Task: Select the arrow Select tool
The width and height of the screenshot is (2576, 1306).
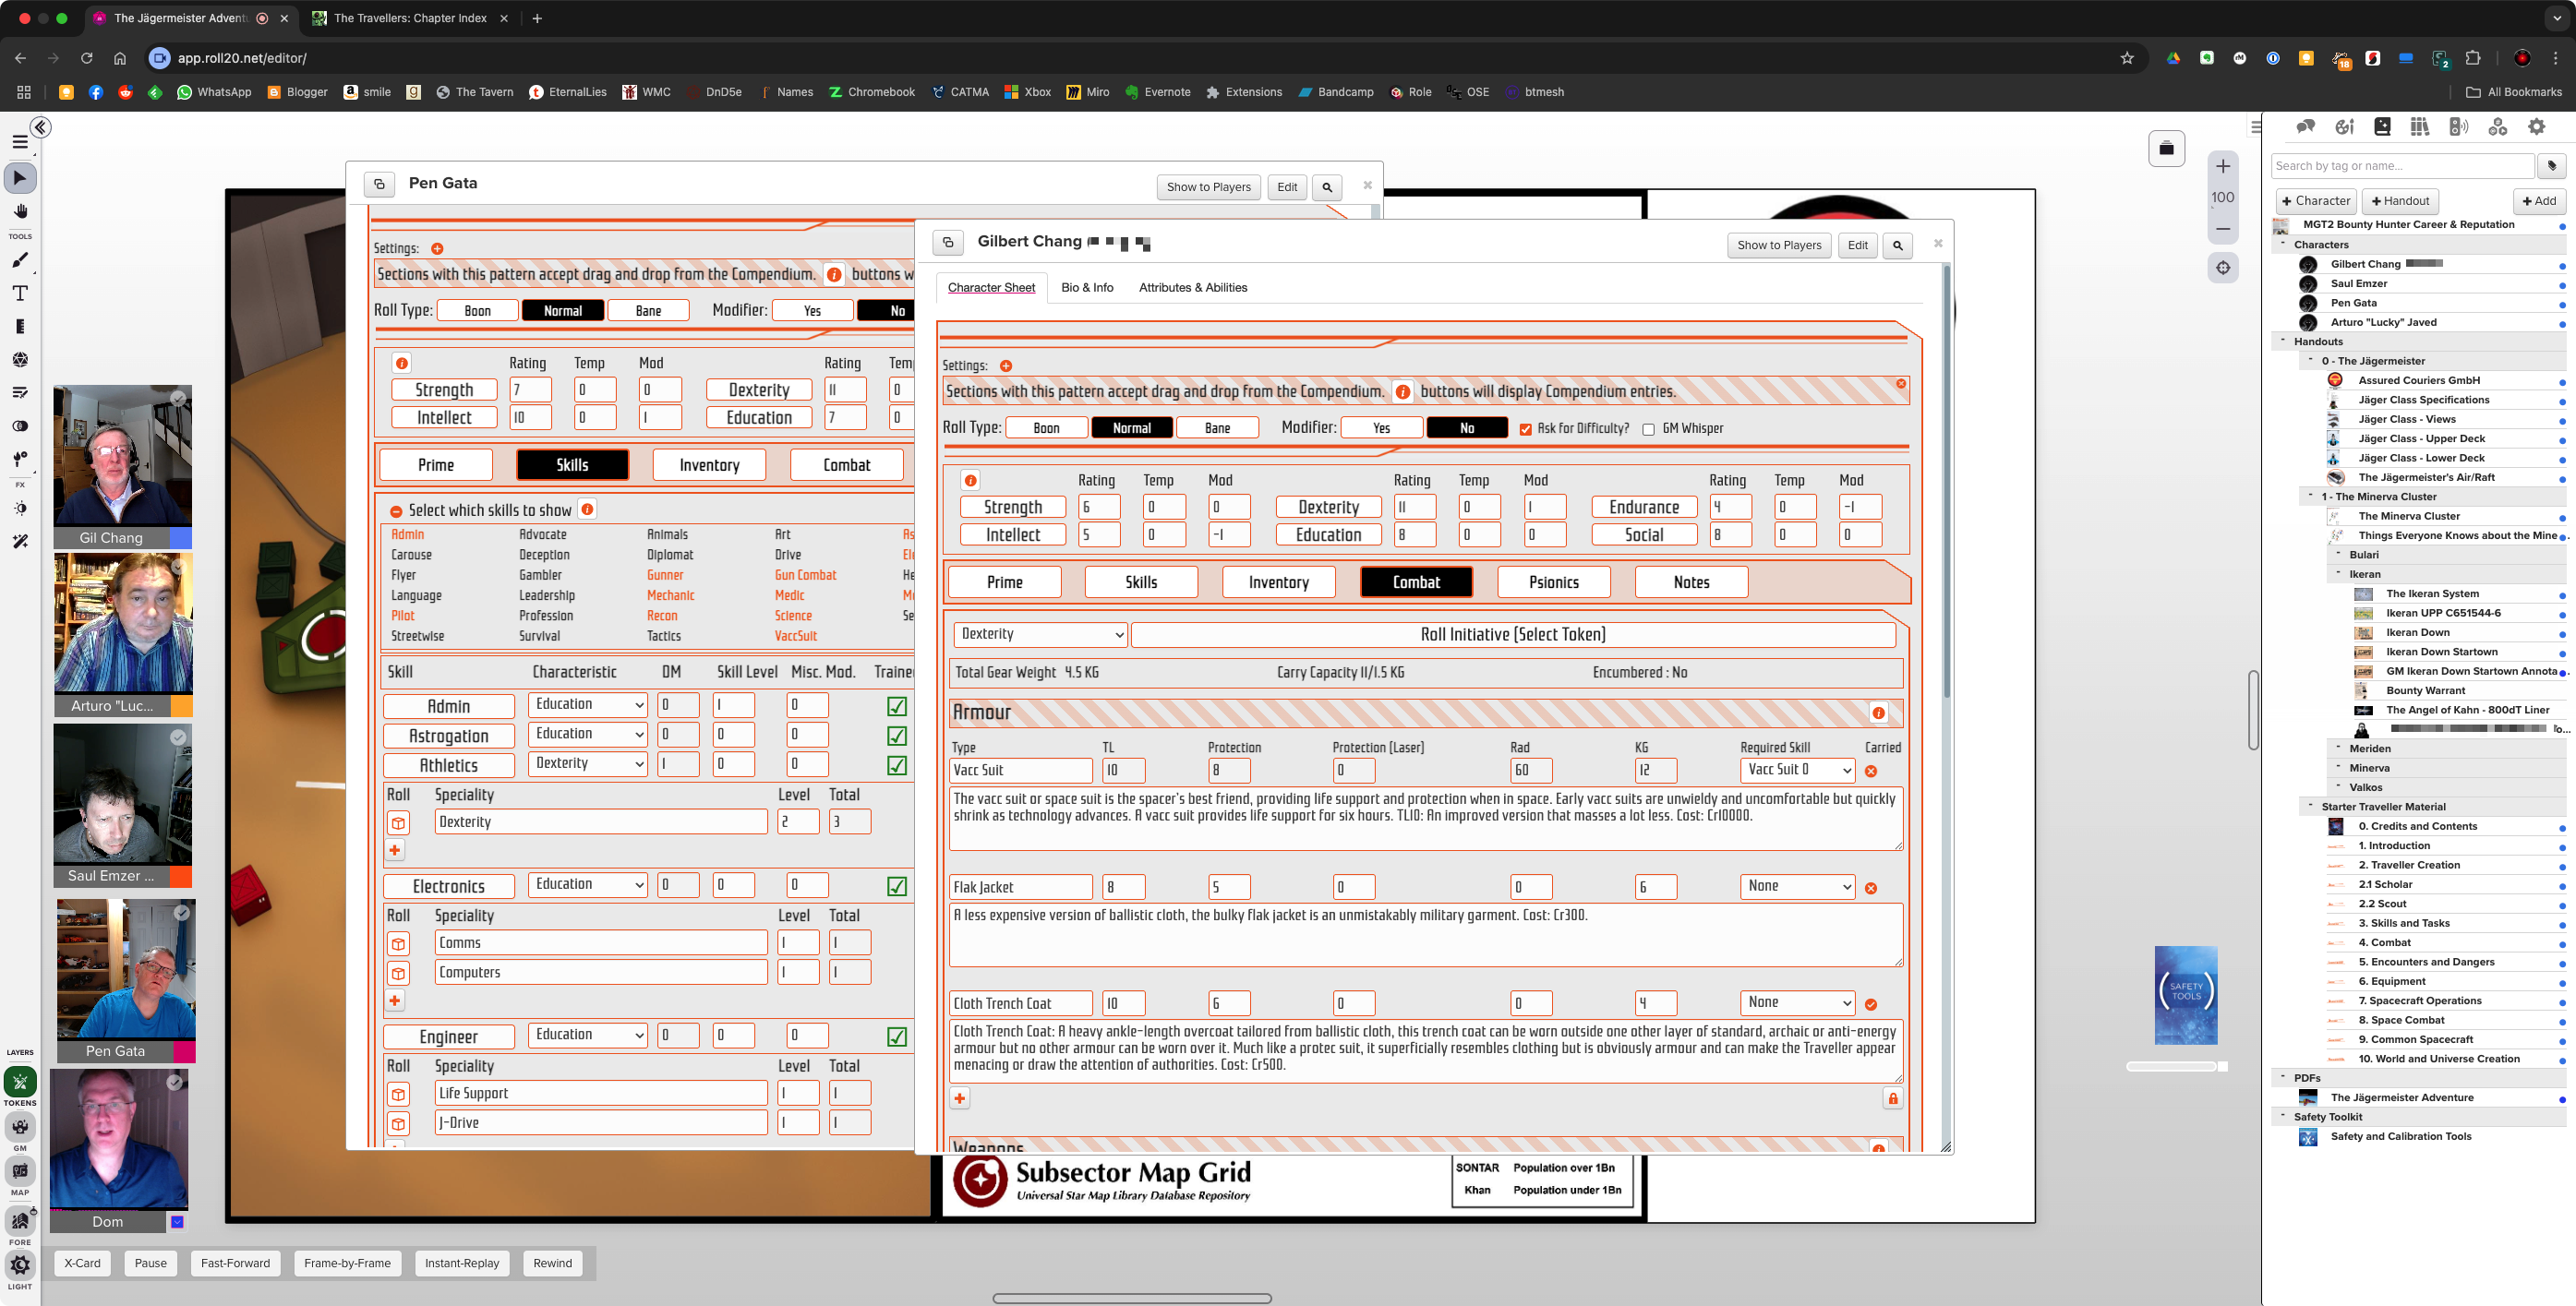Action: pyautogui.click(x=20, y=178)
